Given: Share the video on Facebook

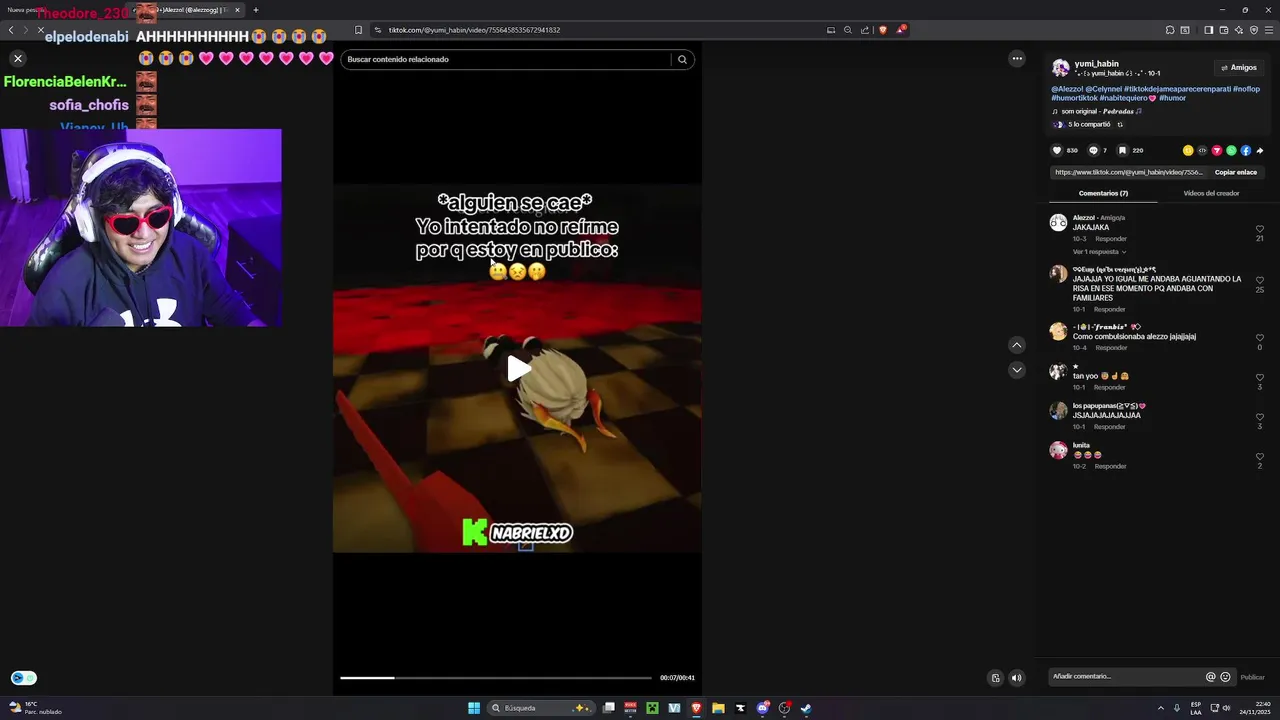Looking at the screenshot, I should 1246,150.
